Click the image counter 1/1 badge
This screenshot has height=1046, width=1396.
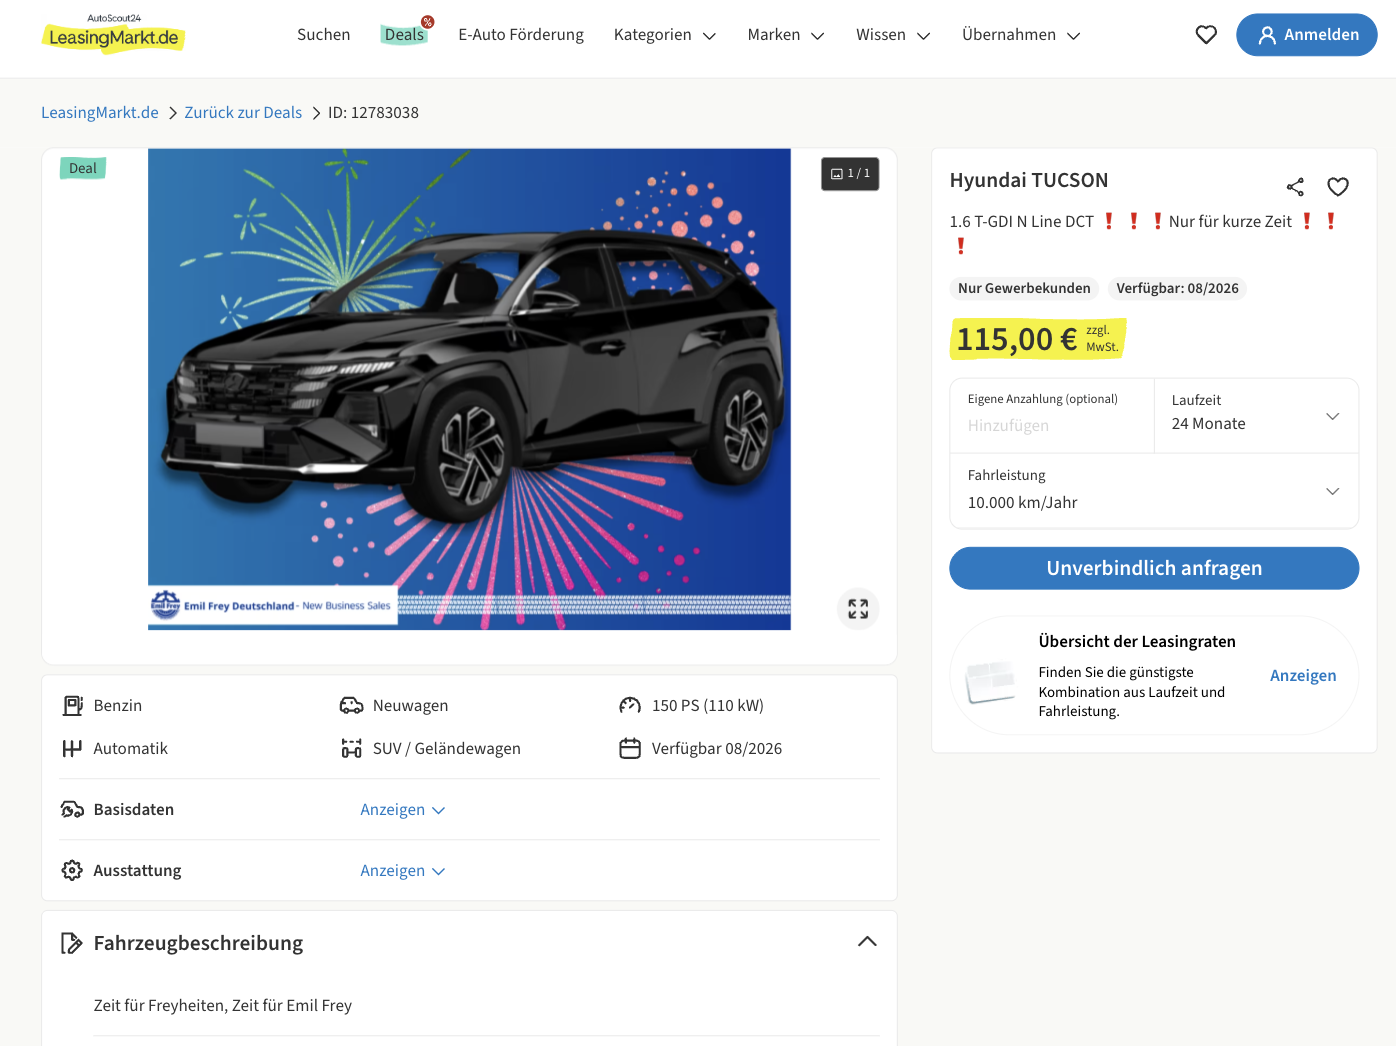point(850,174)
